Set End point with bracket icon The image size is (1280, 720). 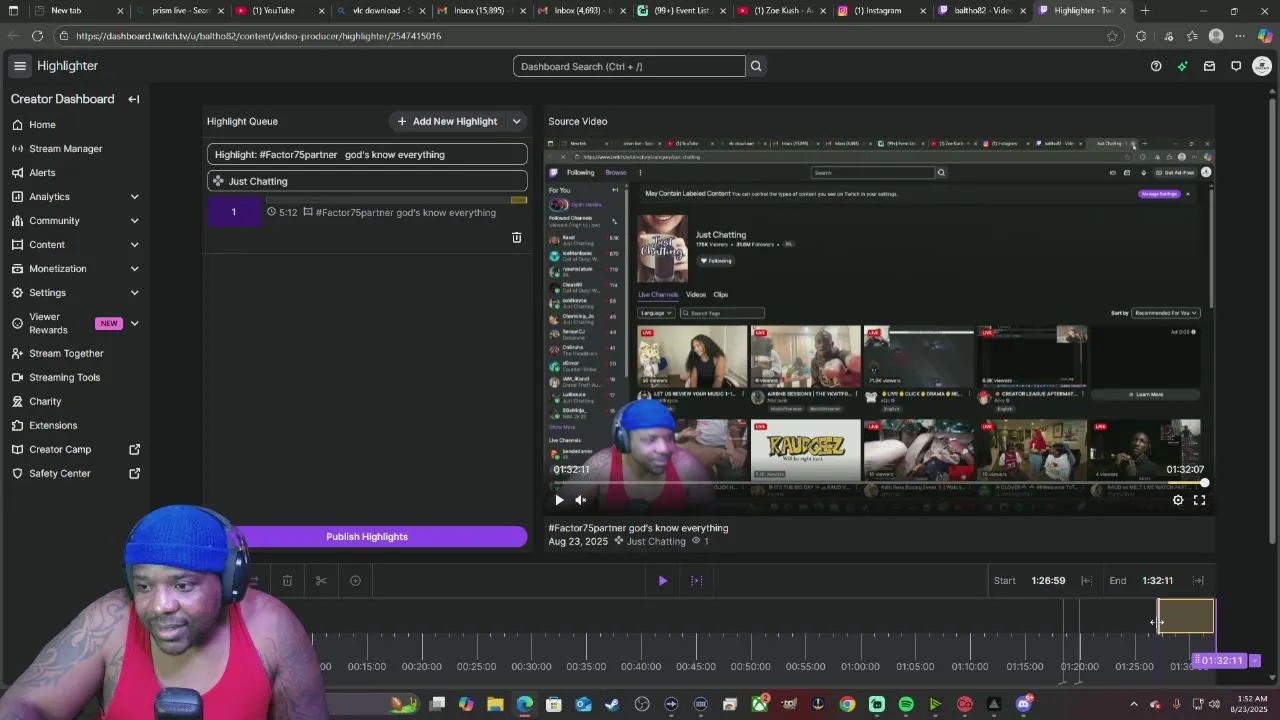tap(1198, 581)
